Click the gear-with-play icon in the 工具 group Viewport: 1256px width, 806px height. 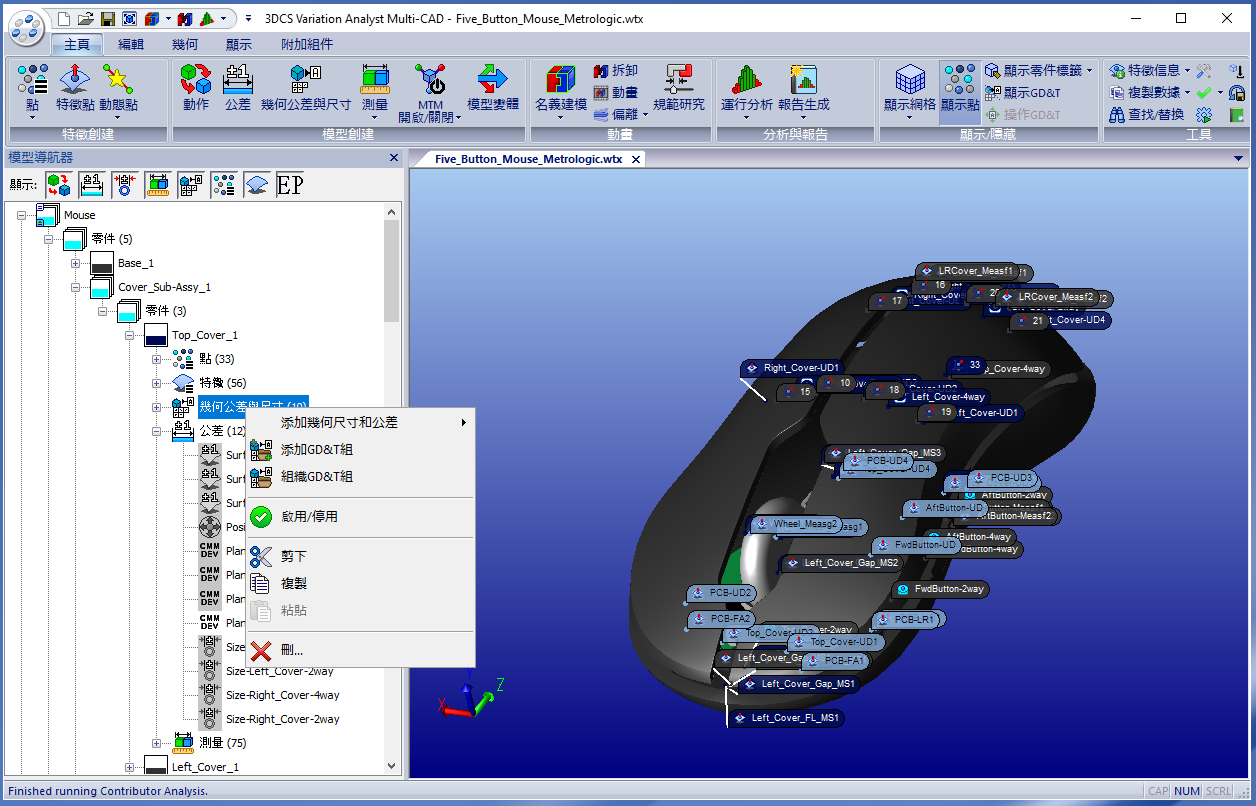pos(1204,115)
